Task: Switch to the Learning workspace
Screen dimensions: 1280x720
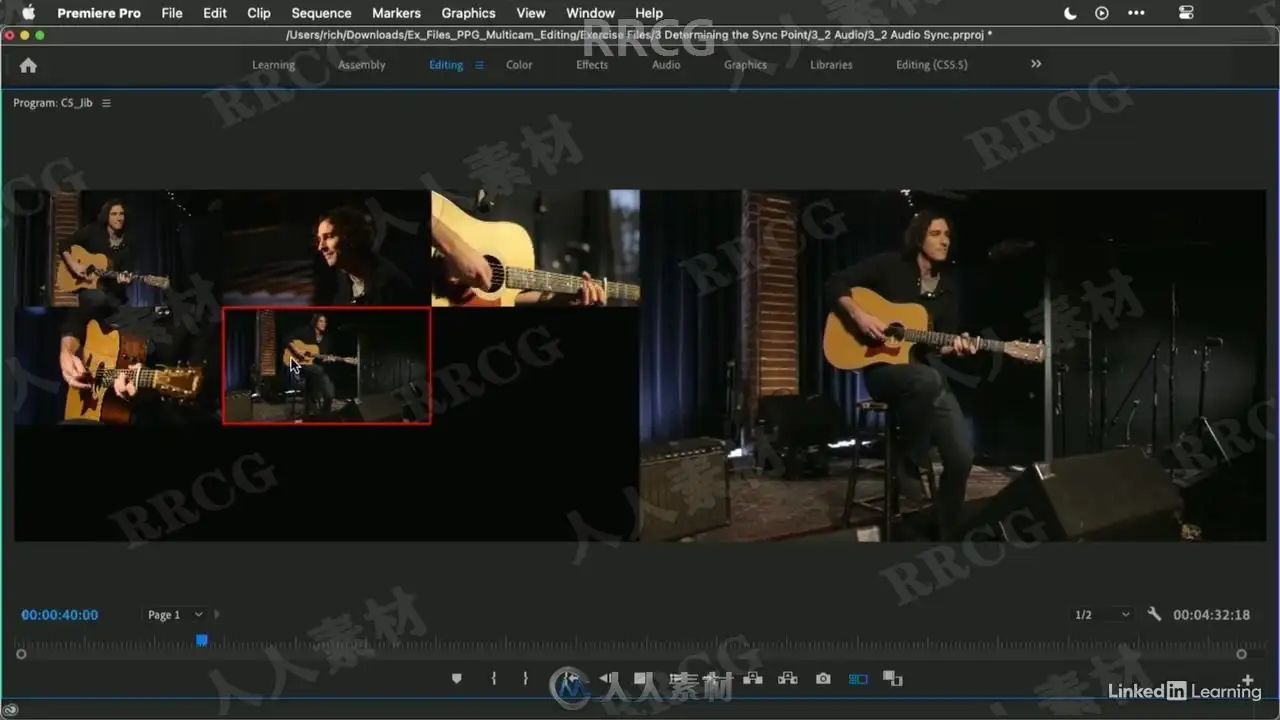Action: [273, 65]
